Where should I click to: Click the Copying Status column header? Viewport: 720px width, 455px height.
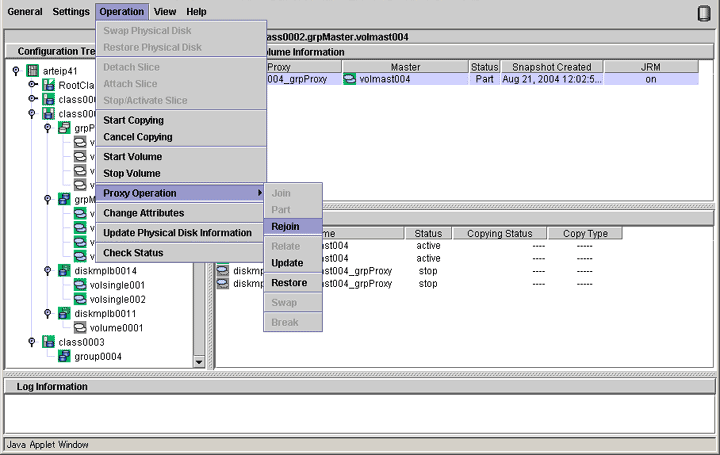coord(499,233)
